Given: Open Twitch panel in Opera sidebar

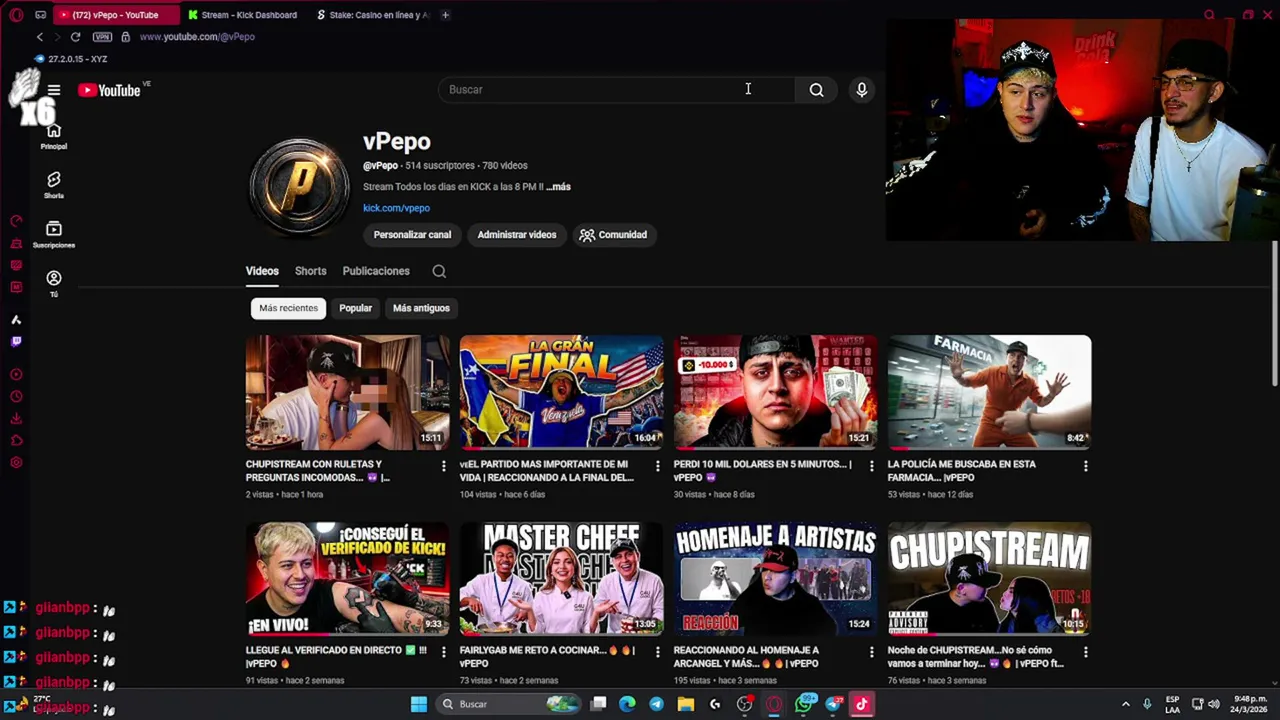Looking at the screenshot, I should (16, 341).
